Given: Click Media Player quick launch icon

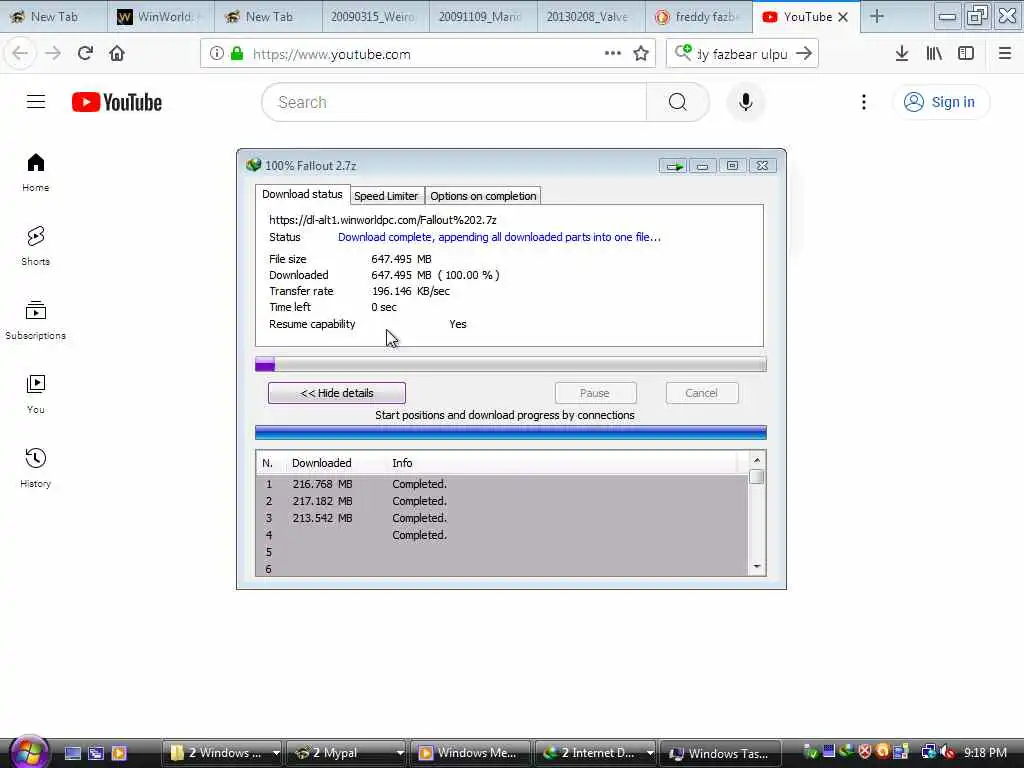Looking at the screenshot, I should [119, 753].
